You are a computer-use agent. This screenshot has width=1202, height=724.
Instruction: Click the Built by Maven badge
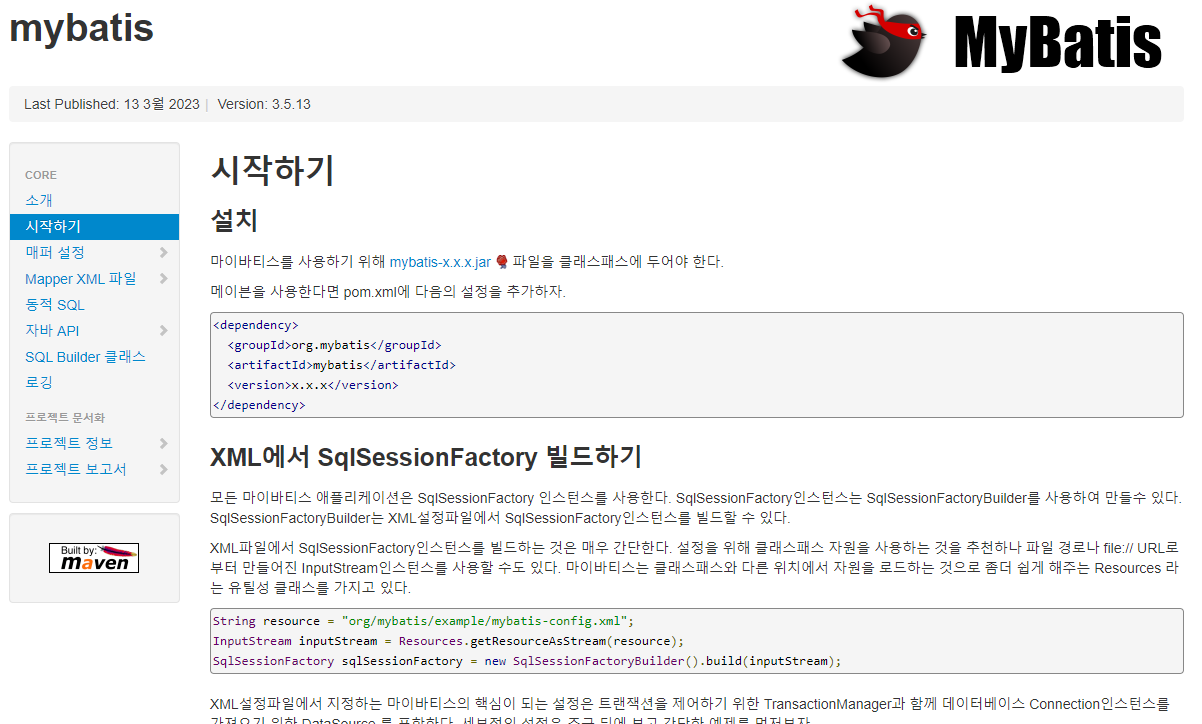(94, 557)
